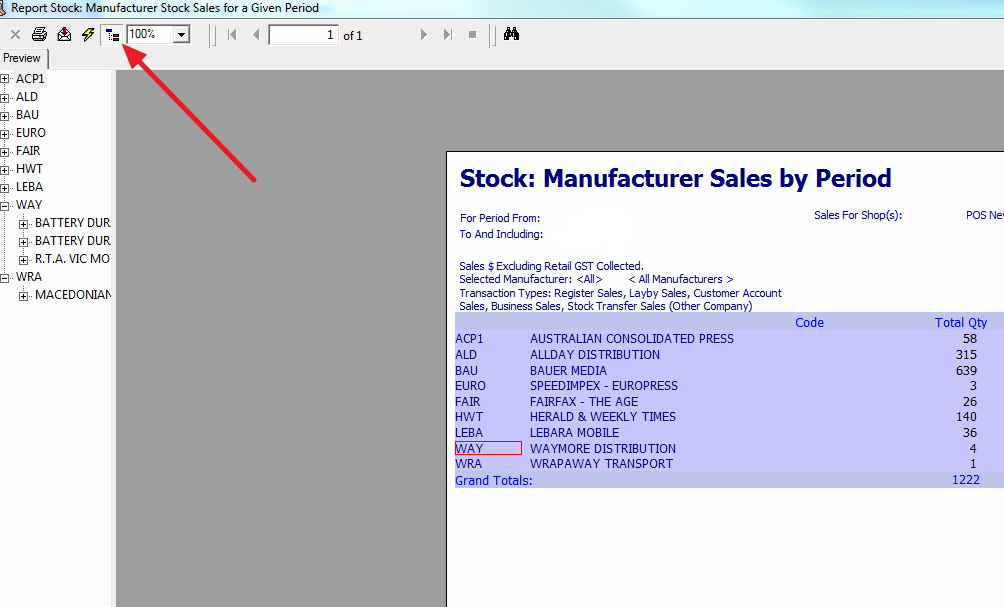
Task: Select ALD in the group tree
Action: tap(27, 97)
